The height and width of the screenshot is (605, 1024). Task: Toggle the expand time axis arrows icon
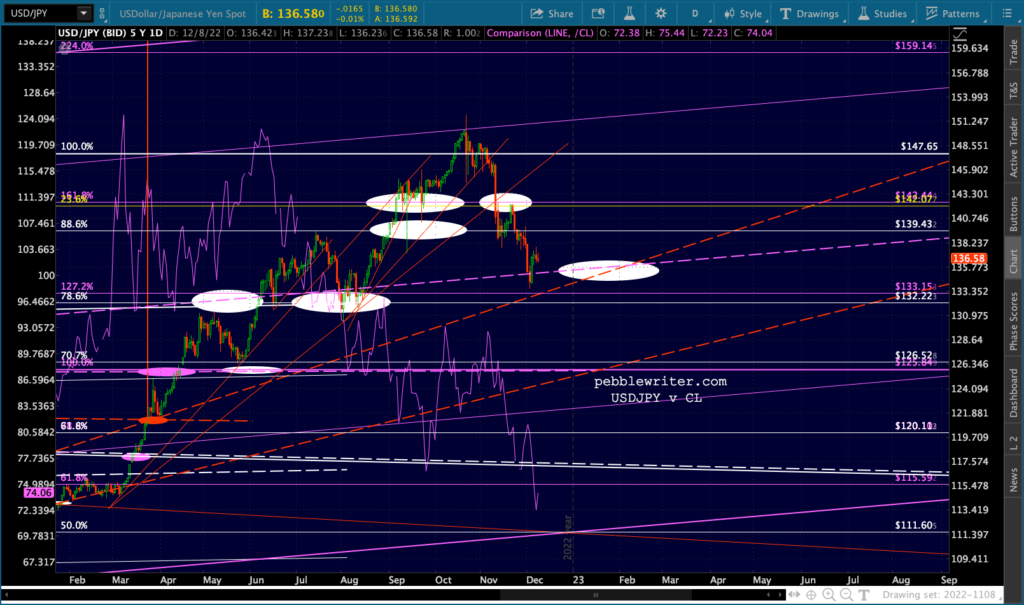[793, 595]
